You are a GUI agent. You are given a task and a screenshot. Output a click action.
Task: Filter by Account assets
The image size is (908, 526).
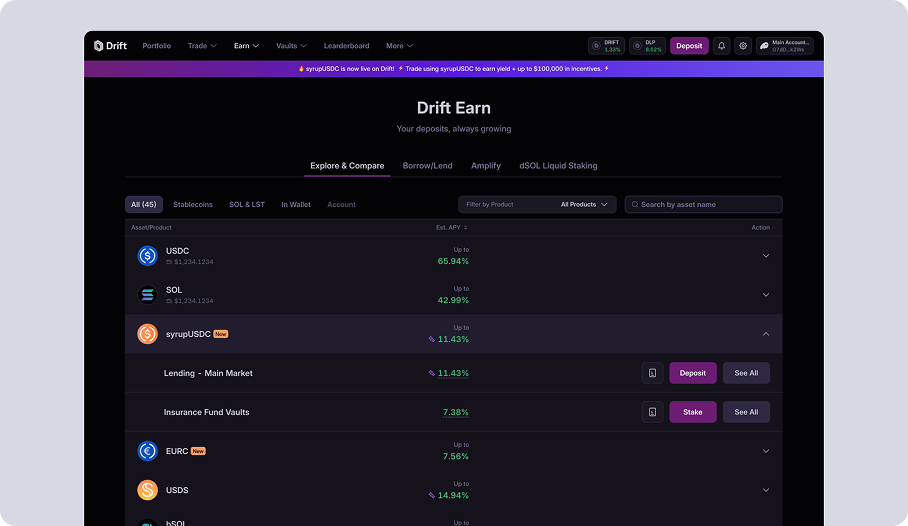click(x=341, y=204)
